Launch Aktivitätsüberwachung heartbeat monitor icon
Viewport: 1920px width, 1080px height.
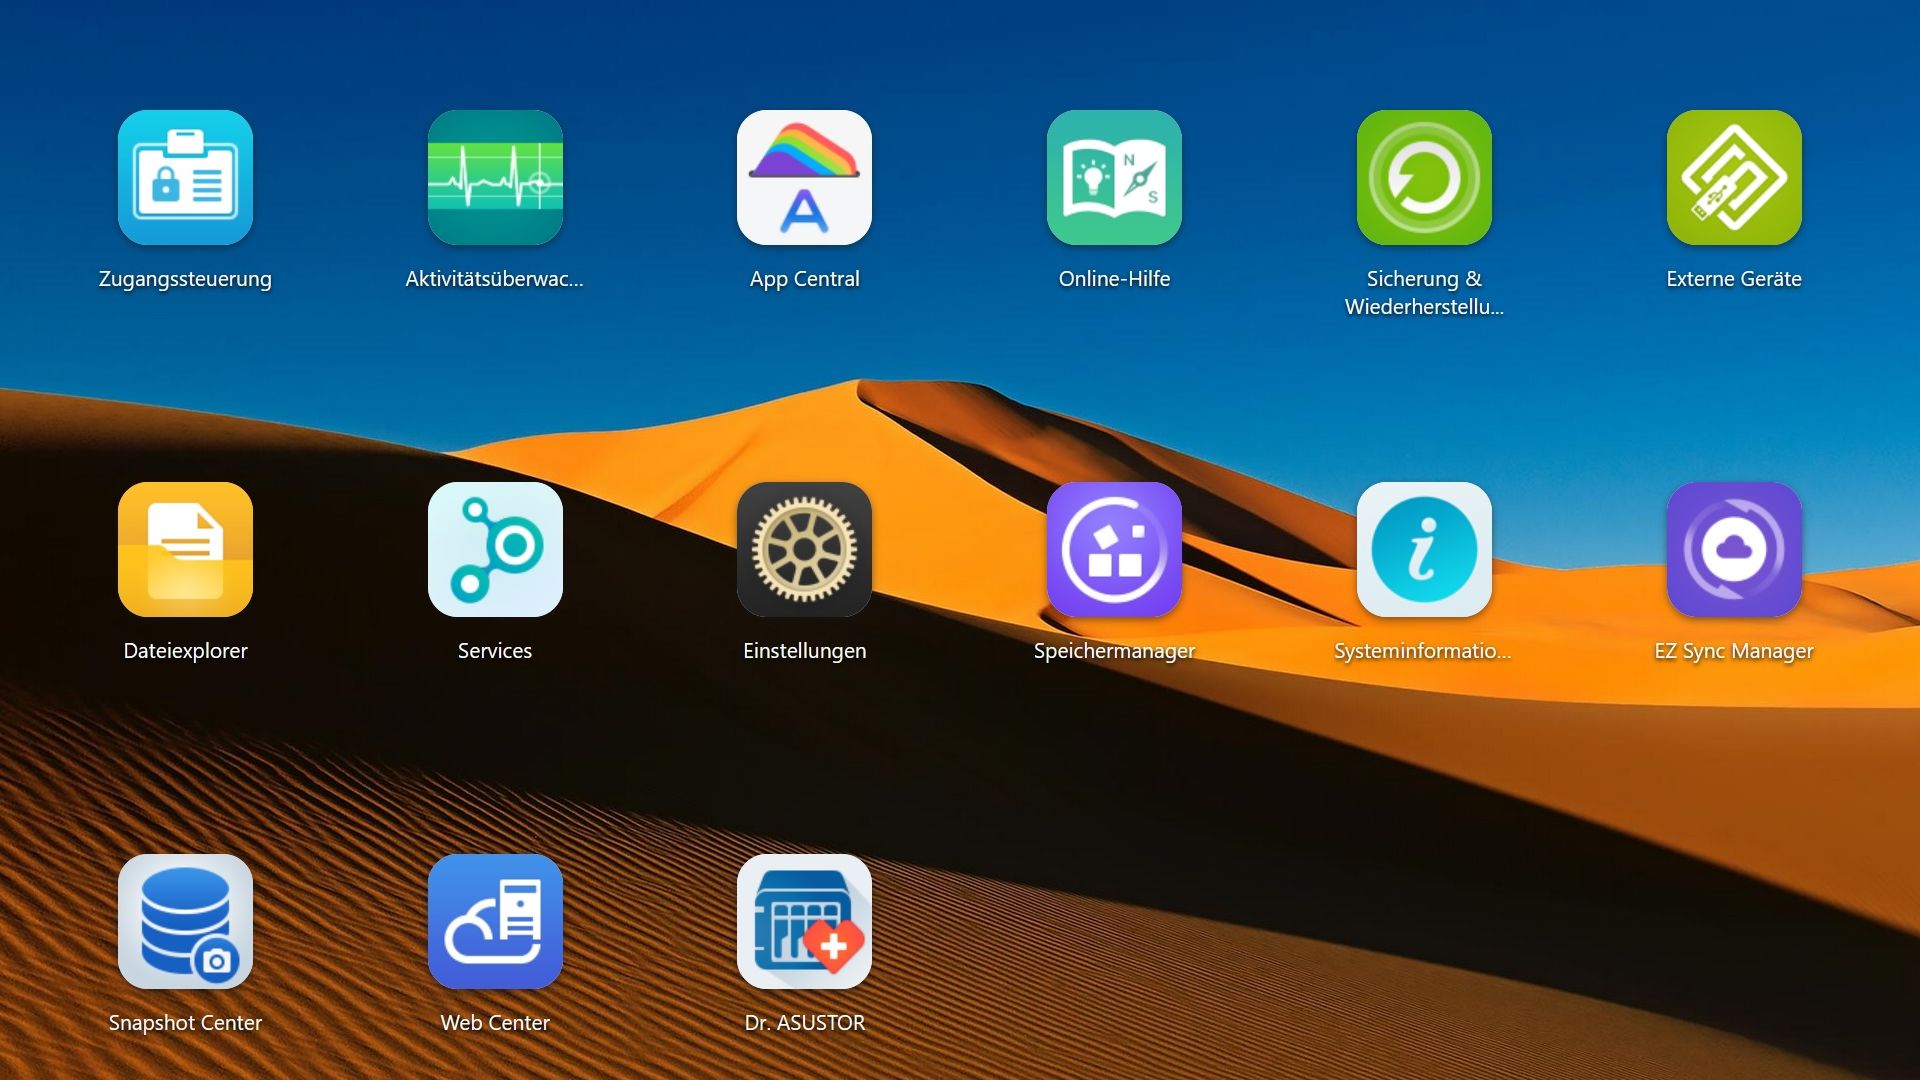pos(495,178)
